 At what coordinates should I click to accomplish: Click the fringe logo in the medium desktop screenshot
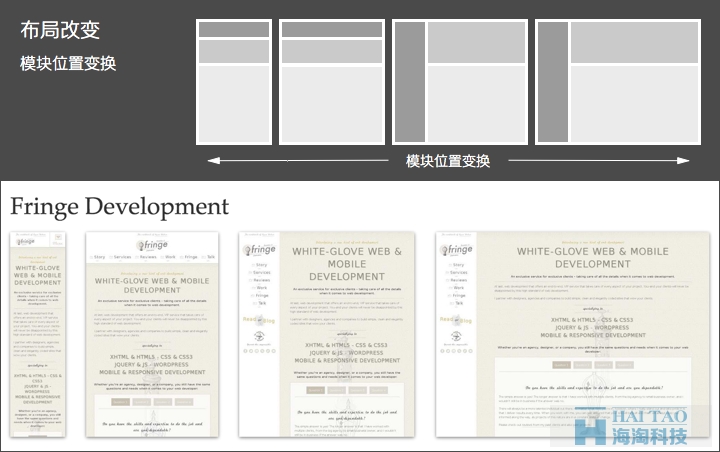click(259, 249)
